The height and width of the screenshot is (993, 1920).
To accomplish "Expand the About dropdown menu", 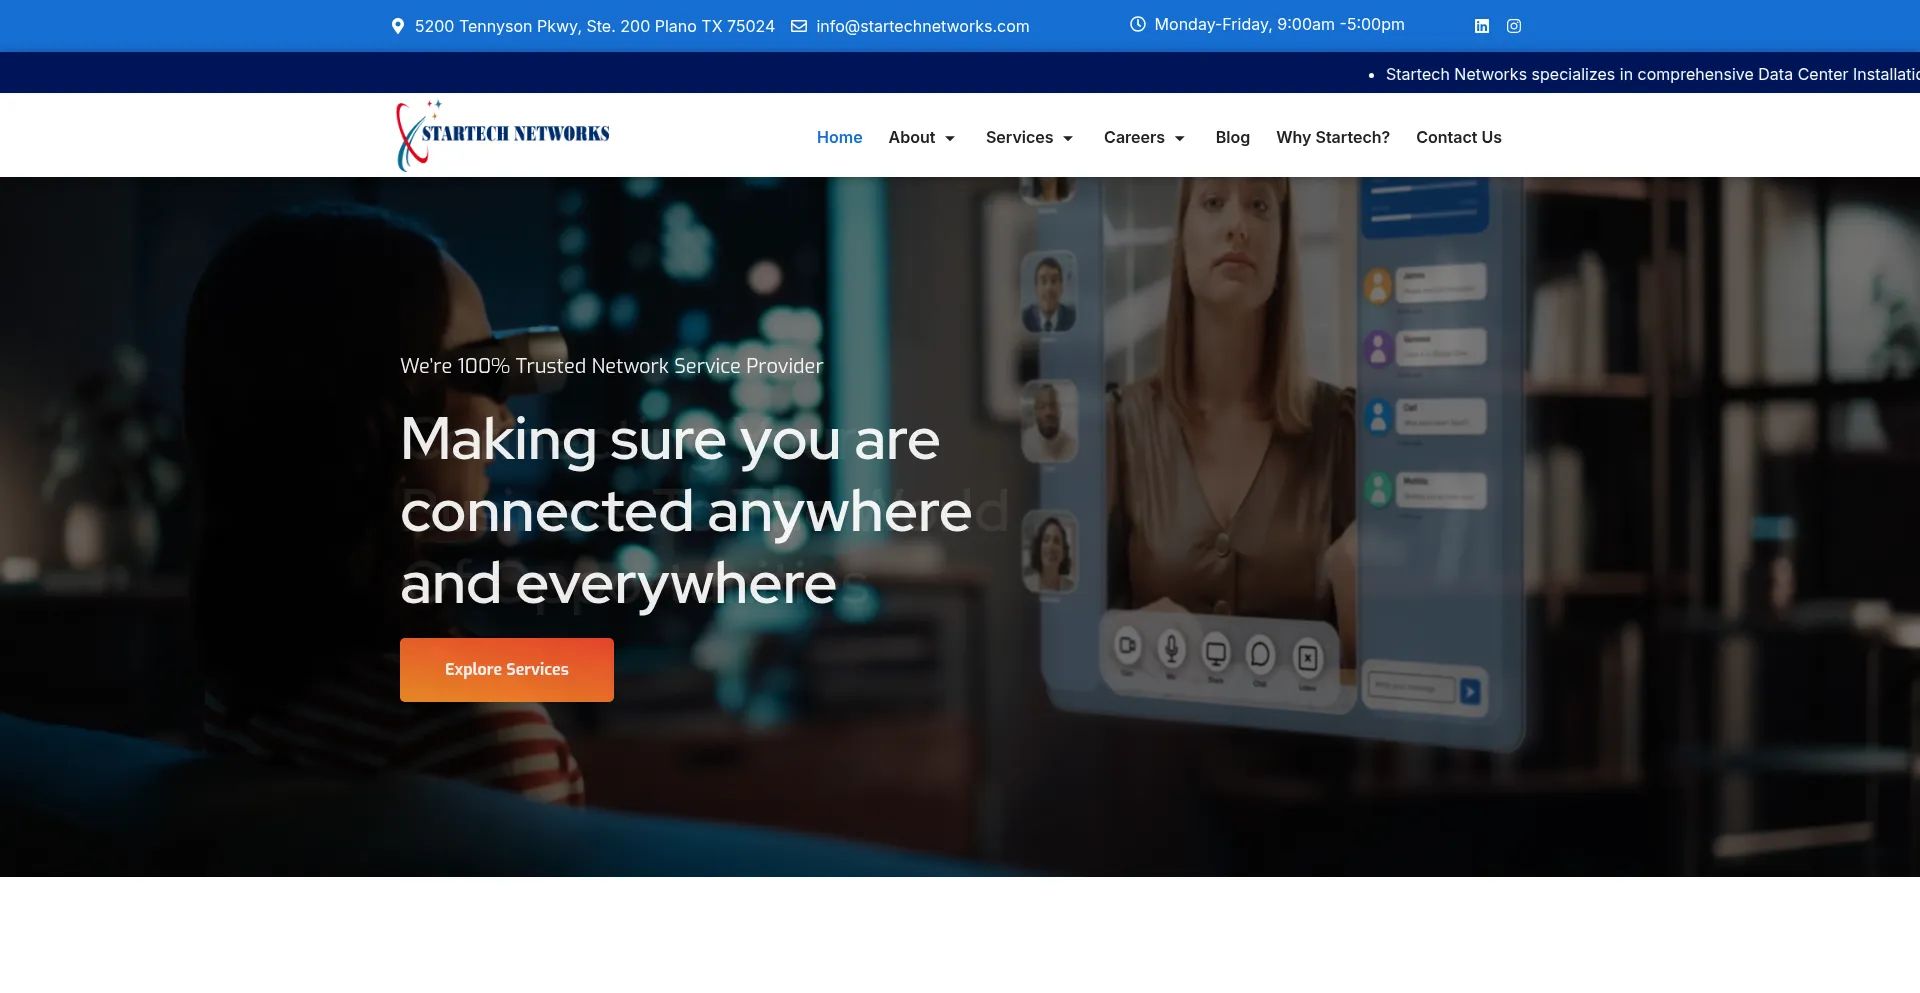I will click(920, 137).
